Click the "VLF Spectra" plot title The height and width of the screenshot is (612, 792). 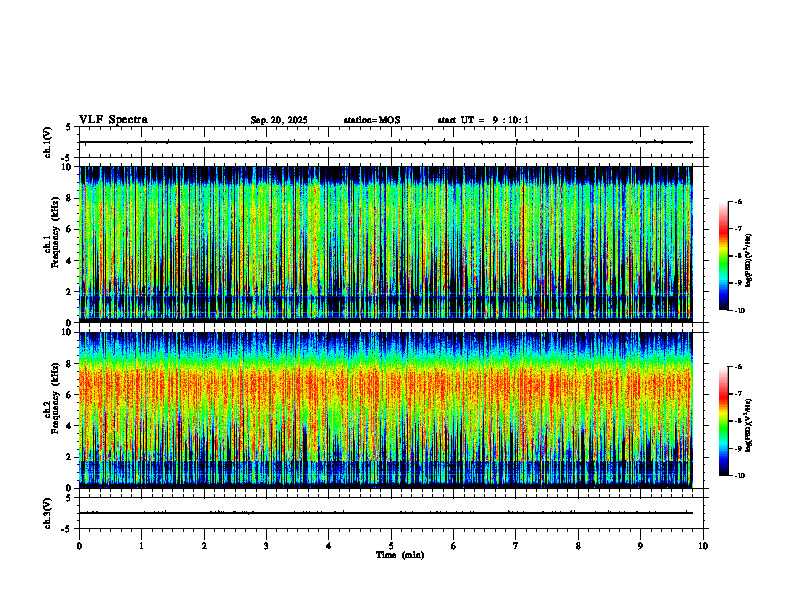point(113,119)
